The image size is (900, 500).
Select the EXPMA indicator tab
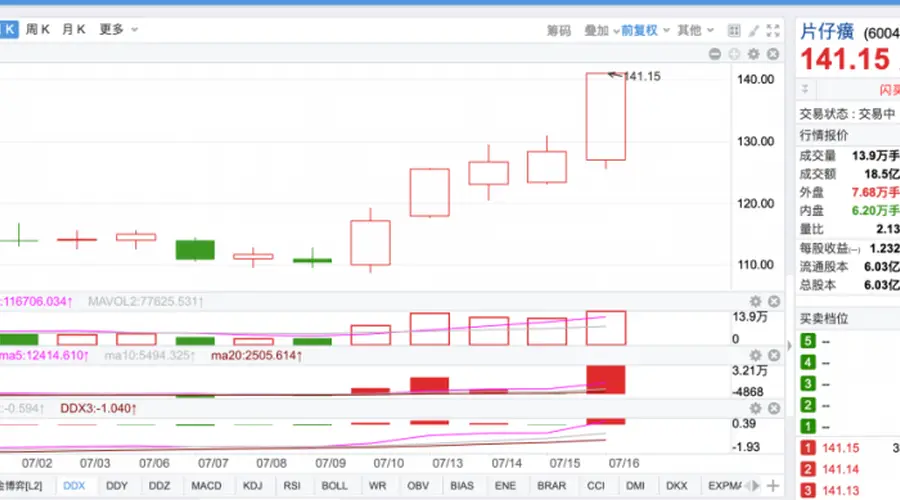coord(724,486)
